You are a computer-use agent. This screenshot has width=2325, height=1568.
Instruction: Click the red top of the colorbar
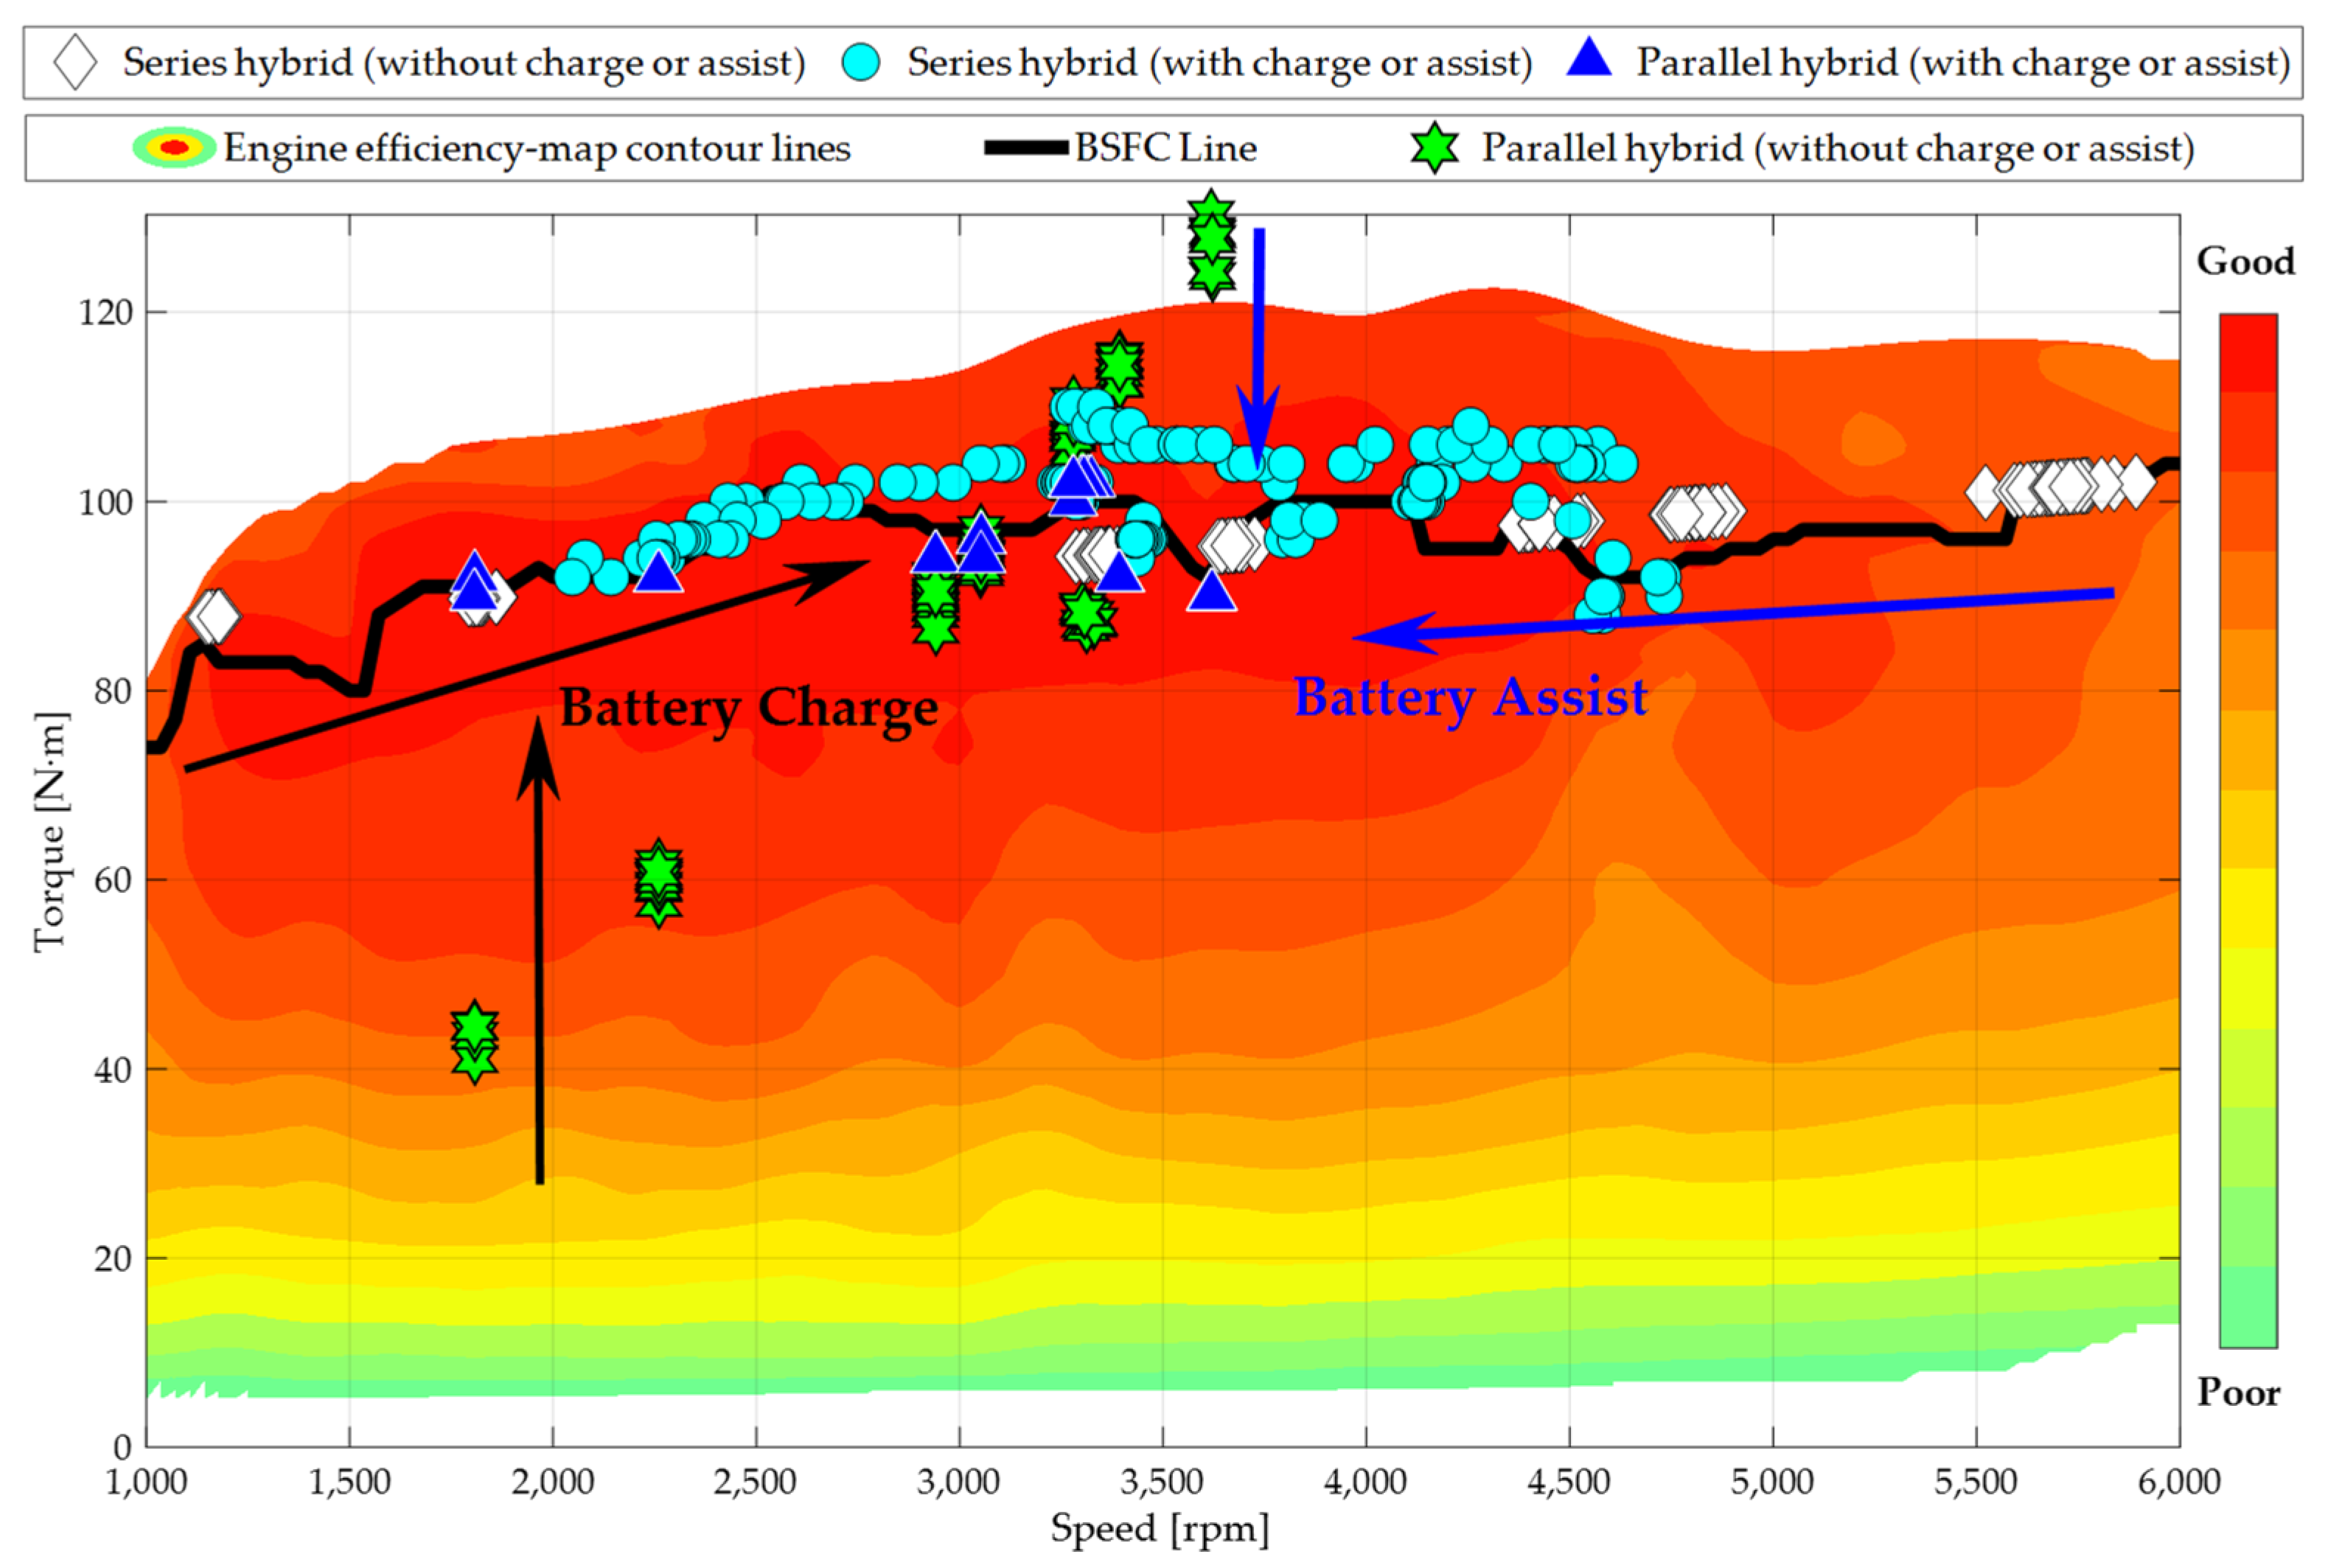click(x=2248, y=350)
